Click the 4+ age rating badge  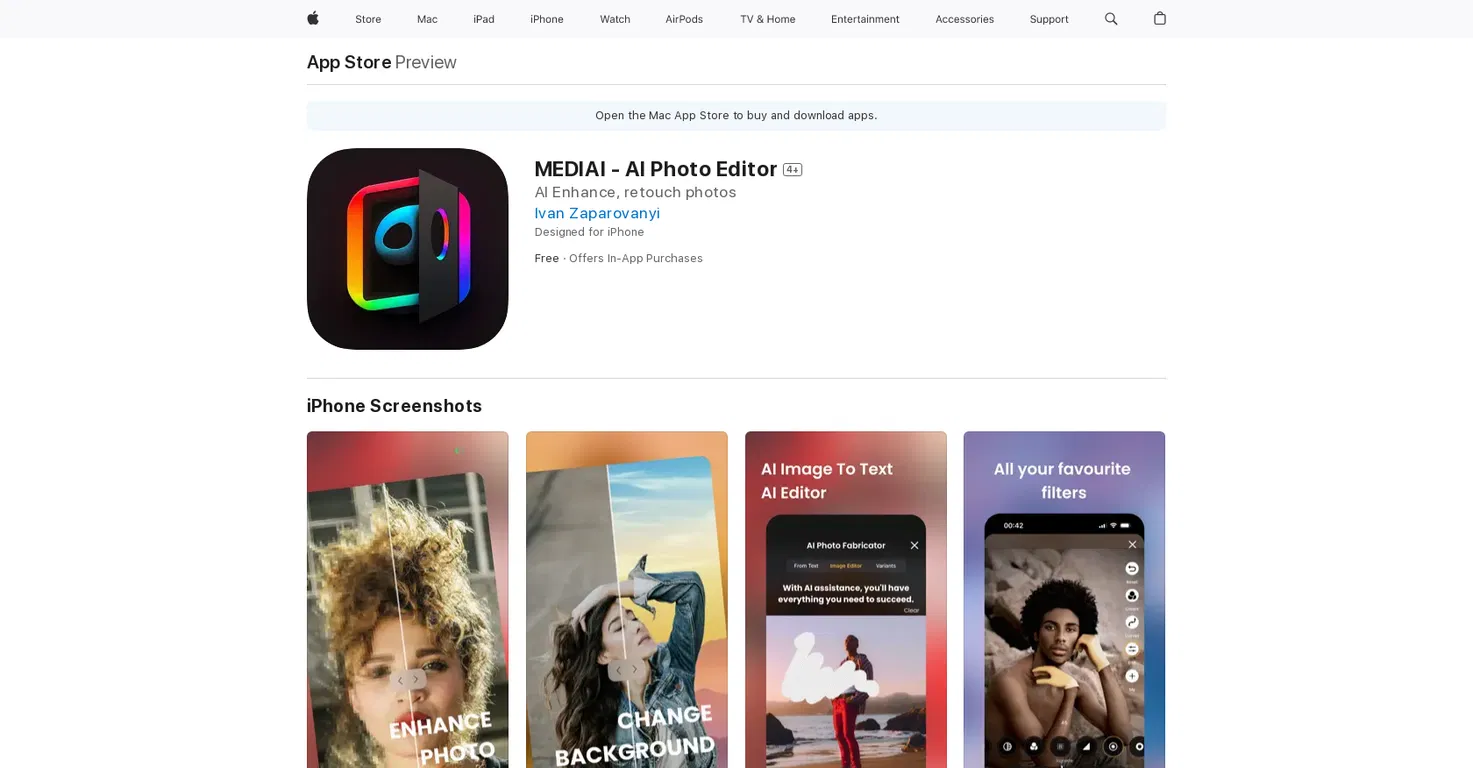(x=792, y=170)
